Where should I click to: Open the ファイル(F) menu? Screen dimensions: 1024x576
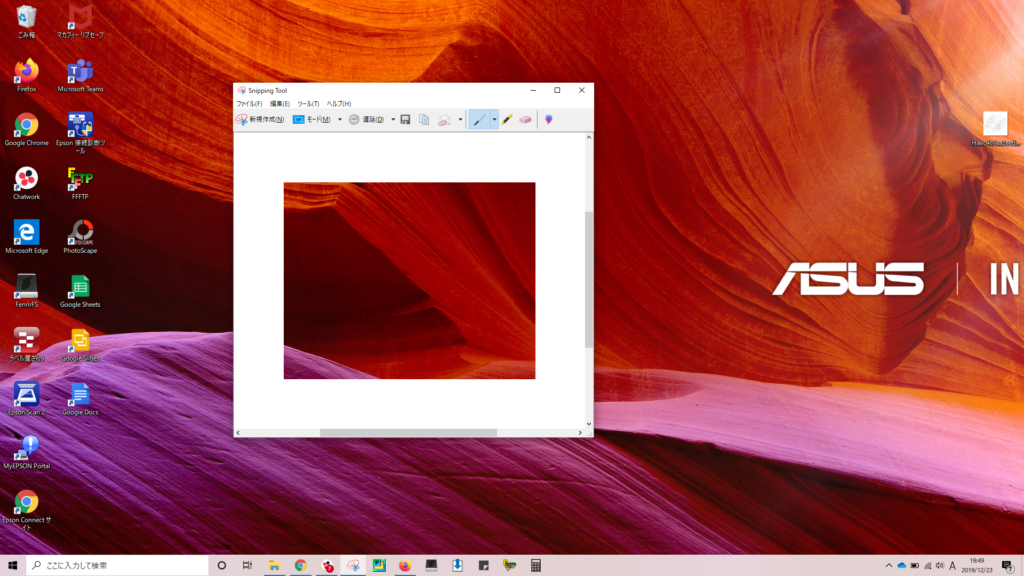pyautogui.click(x=249, y=104)
